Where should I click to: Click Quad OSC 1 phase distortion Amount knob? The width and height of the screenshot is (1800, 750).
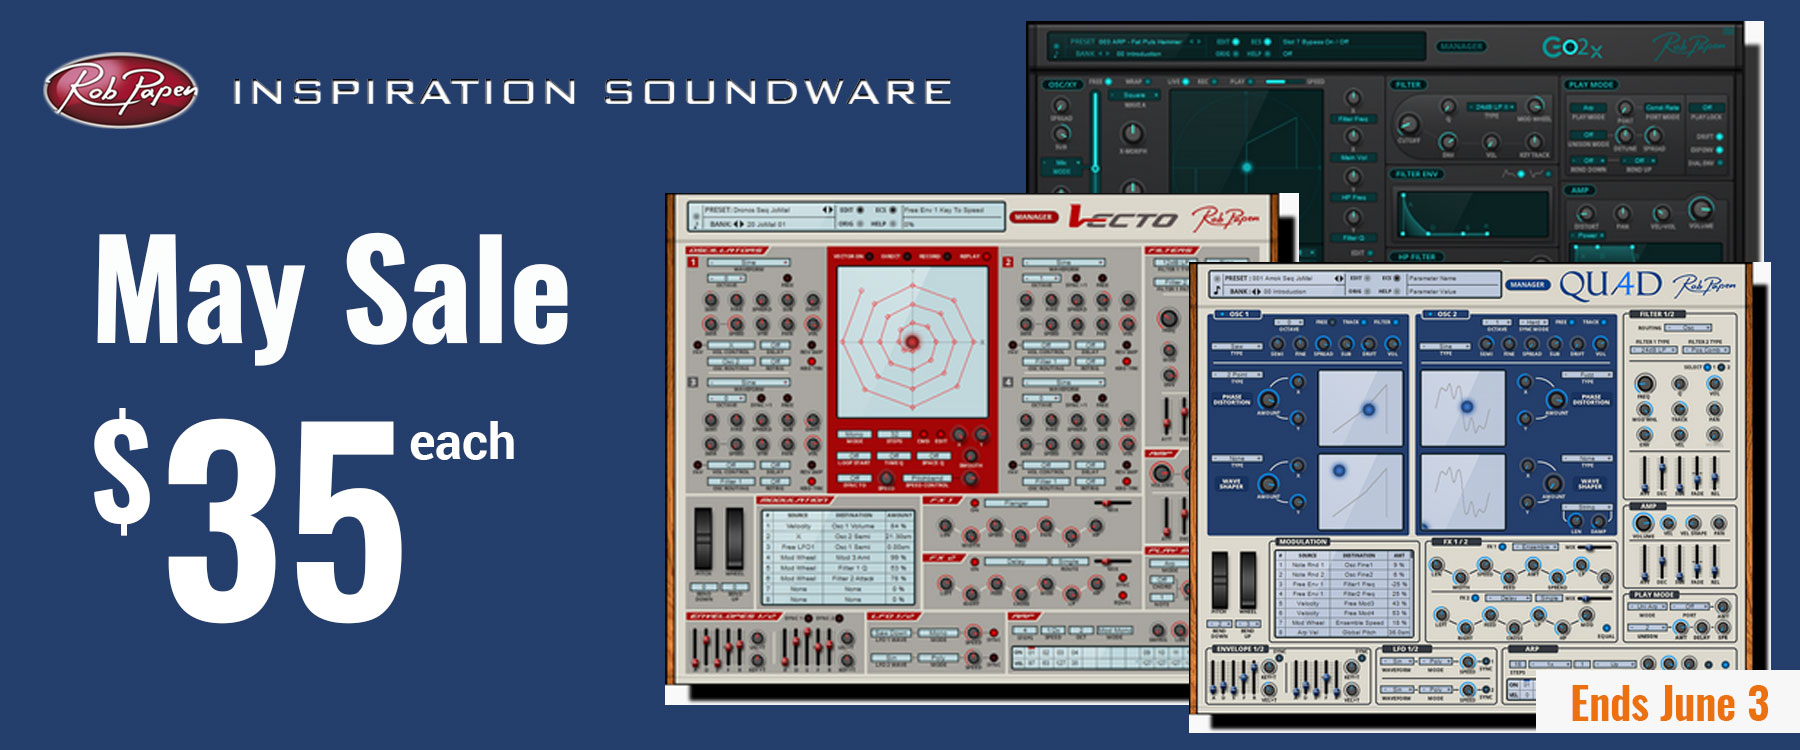pos(1268,400)
